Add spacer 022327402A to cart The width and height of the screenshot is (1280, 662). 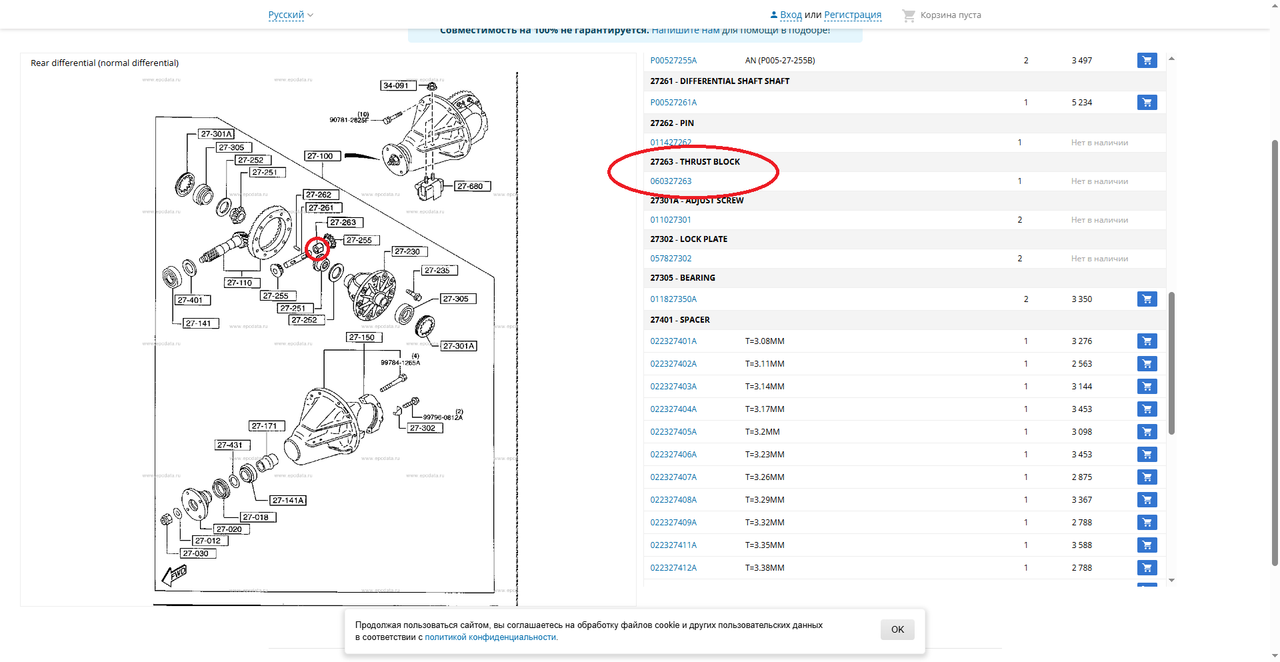pyautogui.click(x=1147, y=364)
